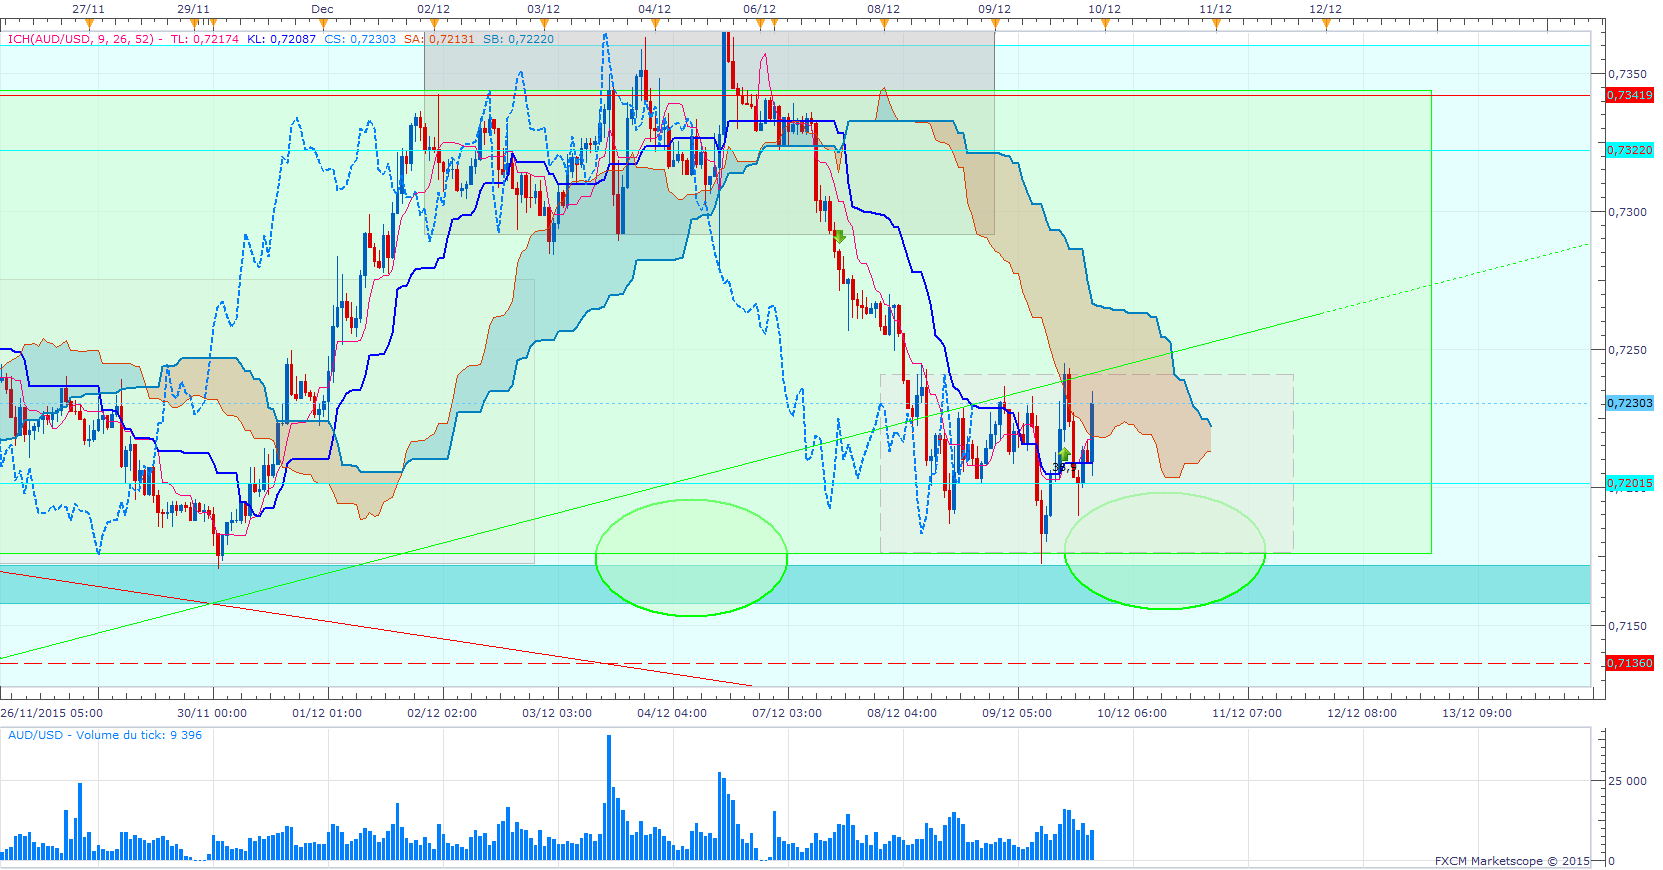Click the orange marker under 27/11

click(x=89, y=24)
